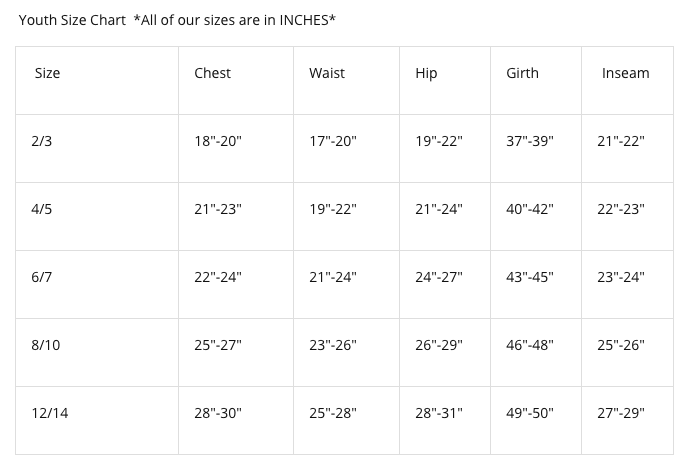The image size is (691, 474).
Task: Click the 6/7 size row label
Action: (42, 277)
